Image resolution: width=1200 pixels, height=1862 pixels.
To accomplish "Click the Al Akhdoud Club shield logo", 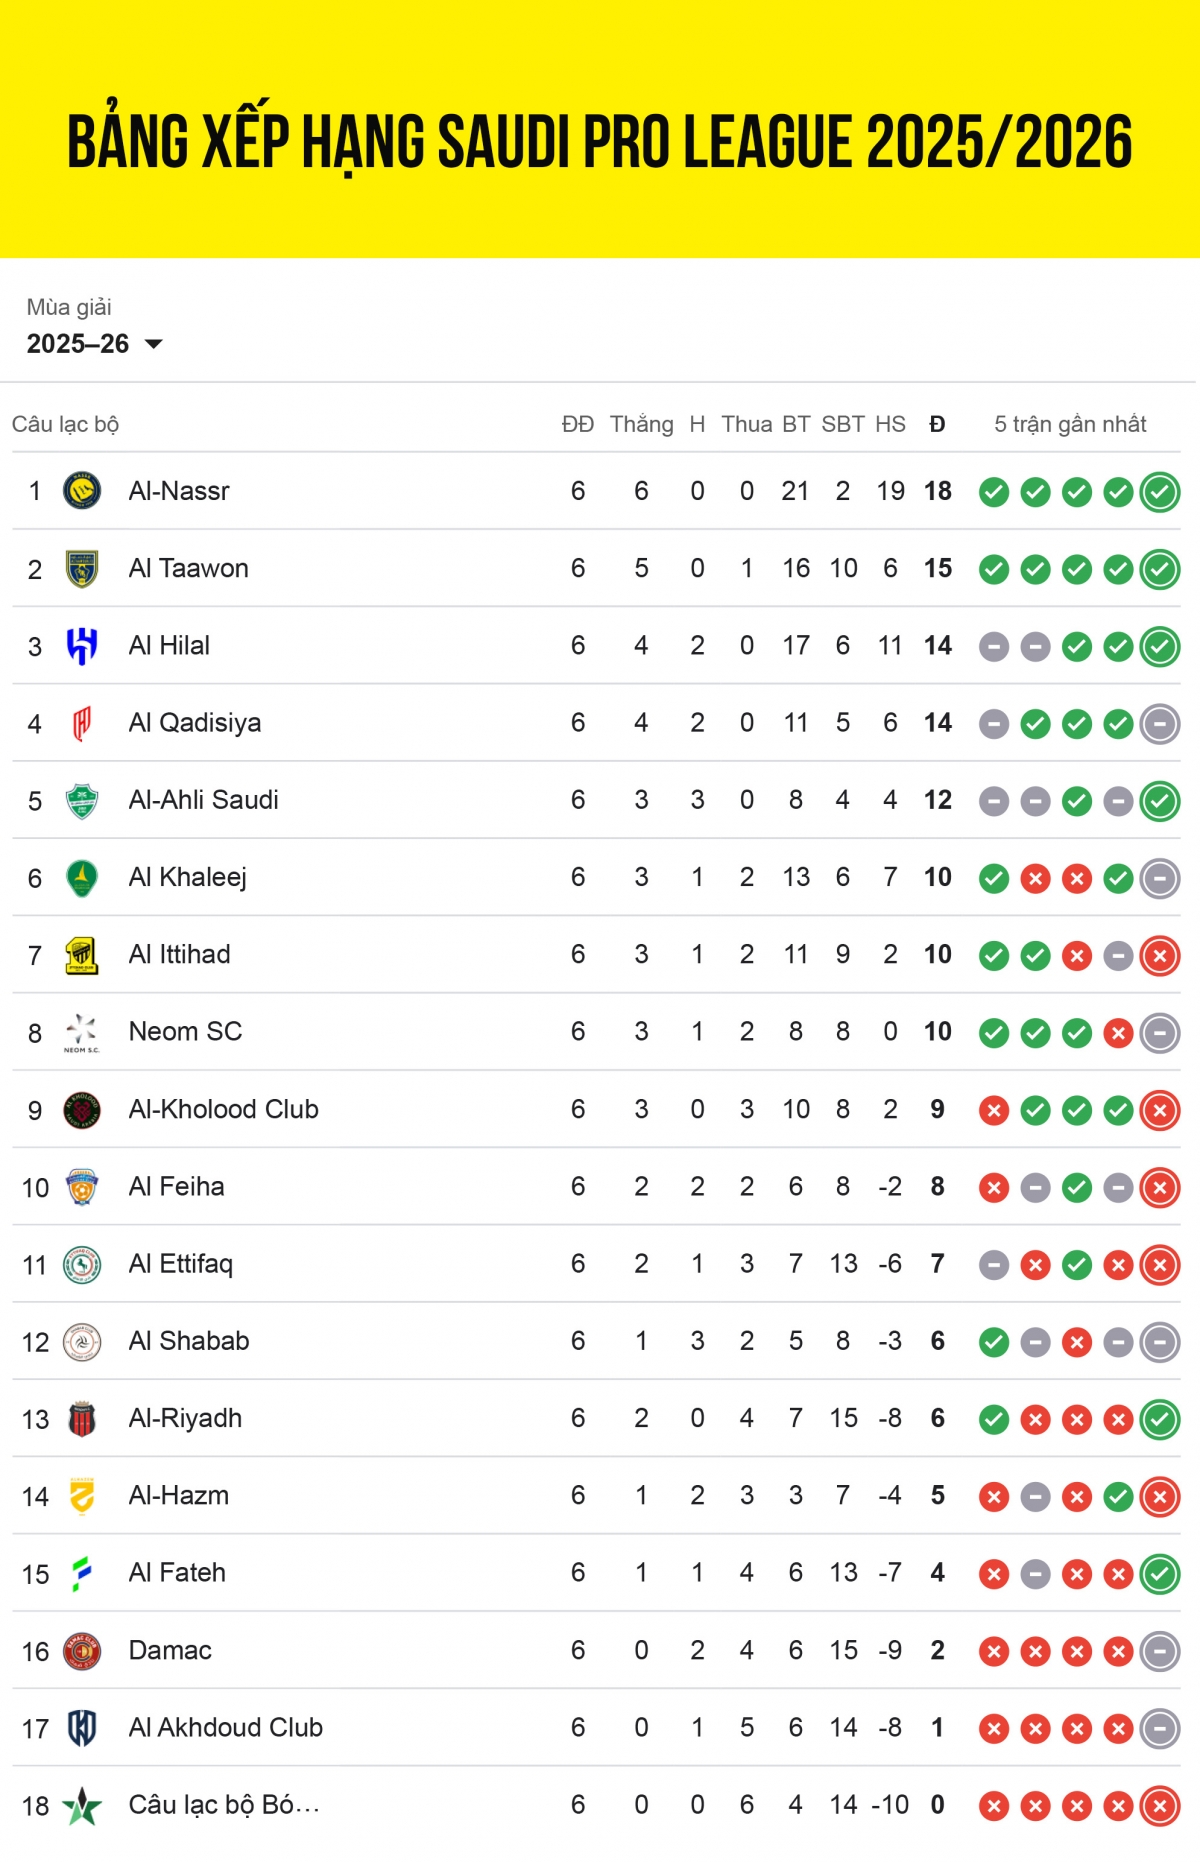I will point(82,1728).
